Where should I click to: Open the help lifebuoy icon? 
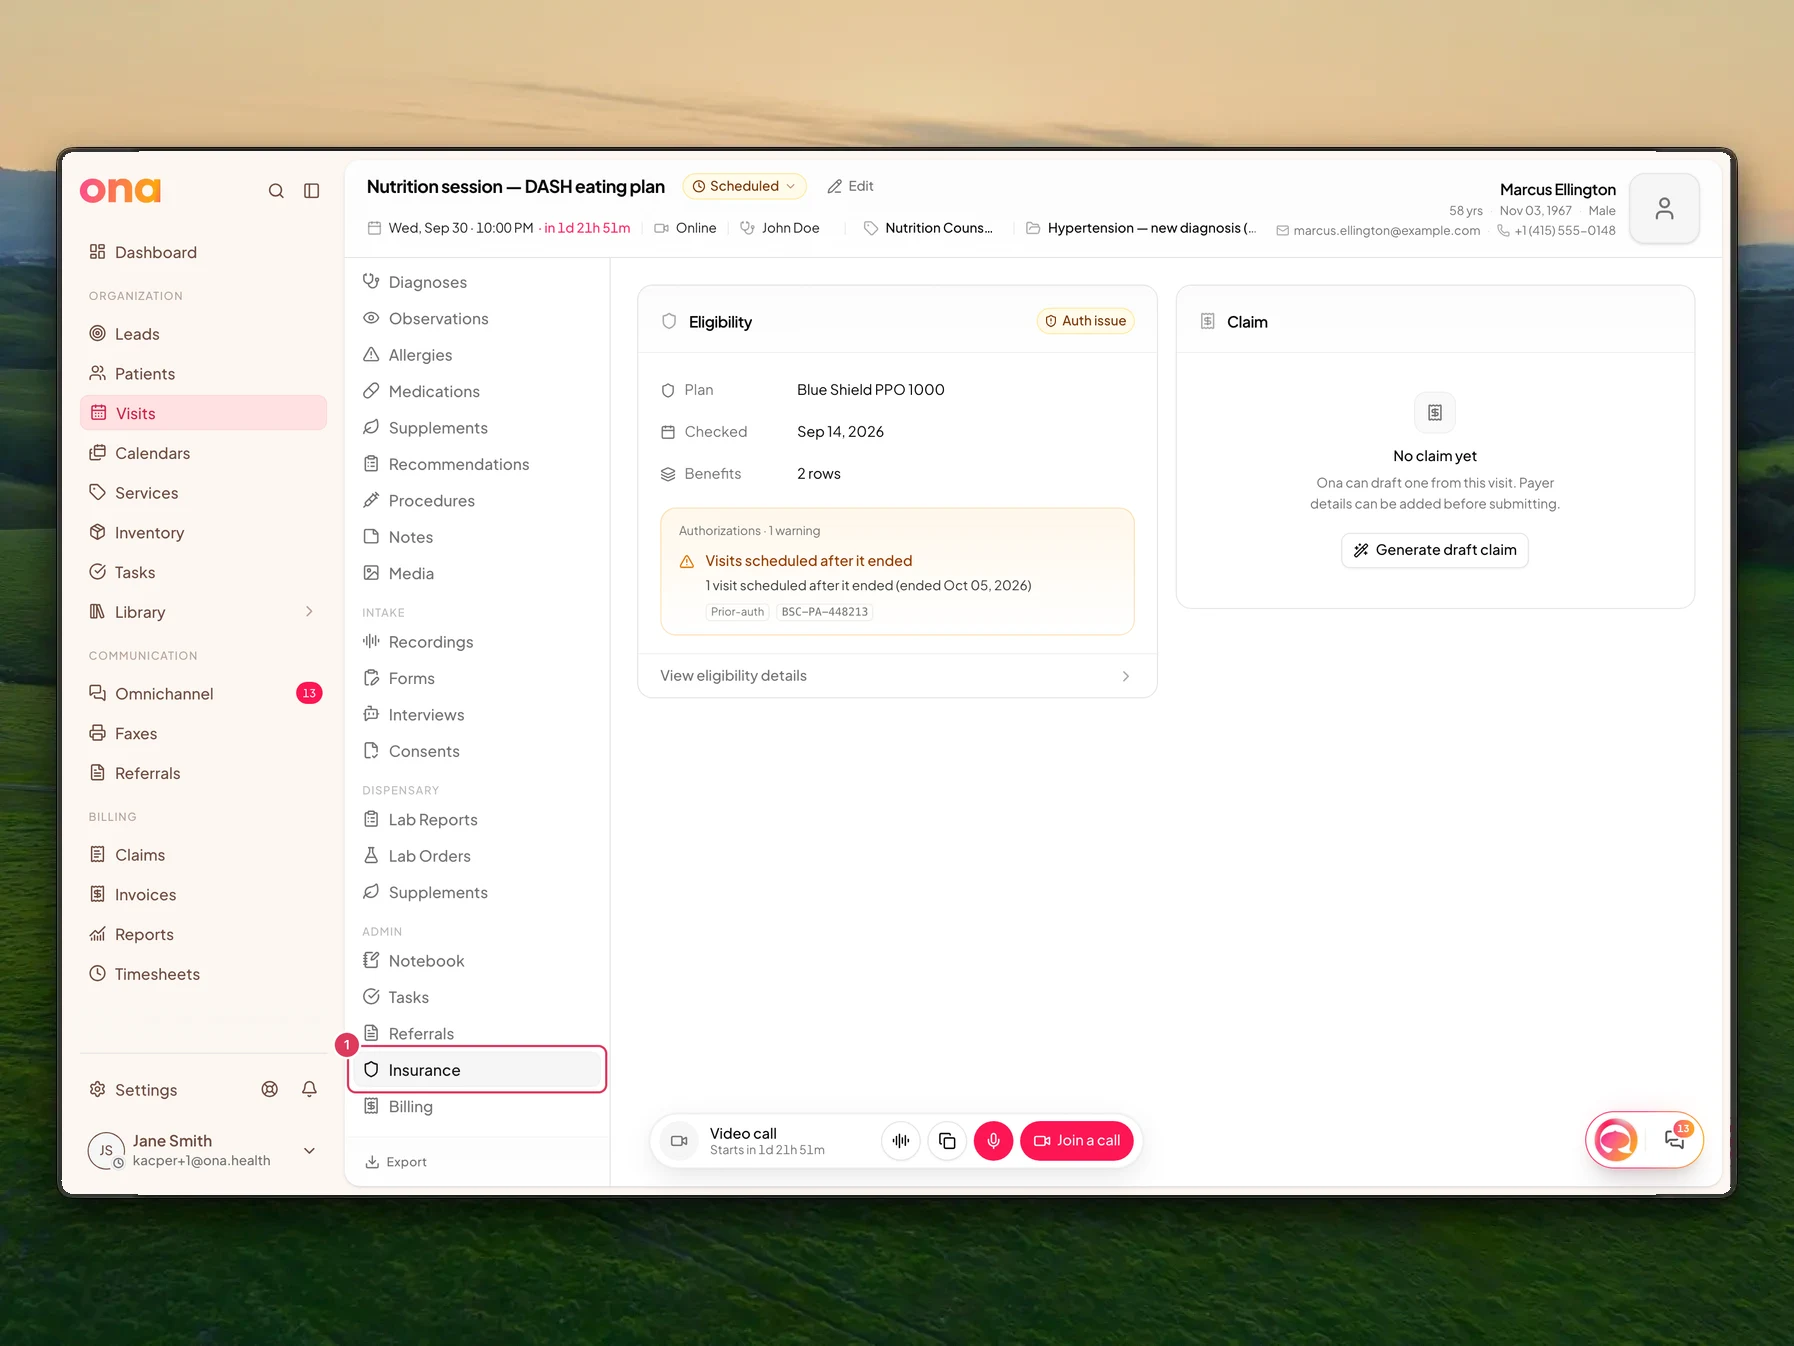click(x=270, y=1090)
